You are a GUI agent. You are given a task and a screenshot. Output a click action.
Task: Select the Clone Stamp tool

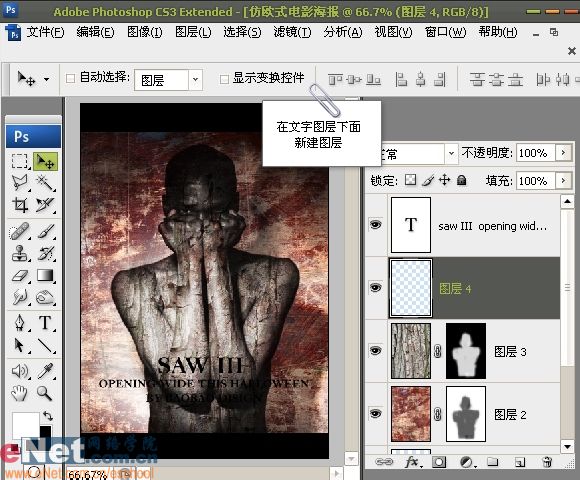20,254
